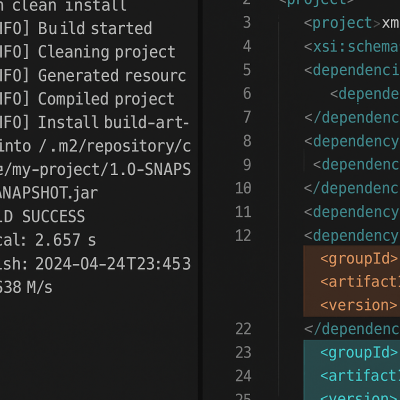Click the indented "<depende" tag on line 6
This screenshot has height=400, width=400.
tap(365, 94)
